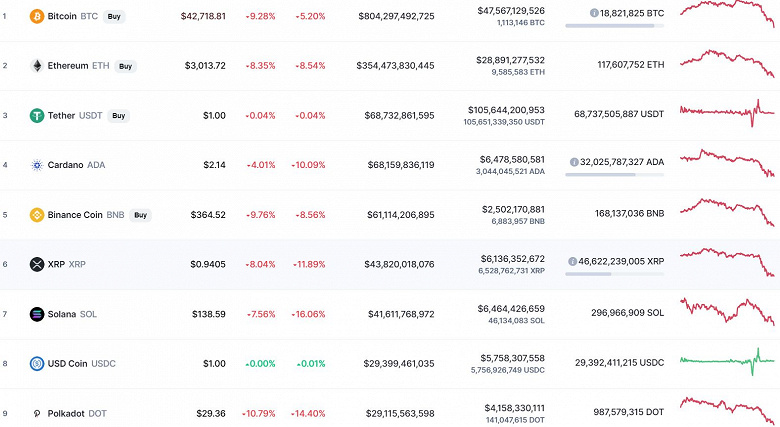This screenshot has height=427, width=780.
Task: Click the green Tether logo icon
Action: [37, 116]
